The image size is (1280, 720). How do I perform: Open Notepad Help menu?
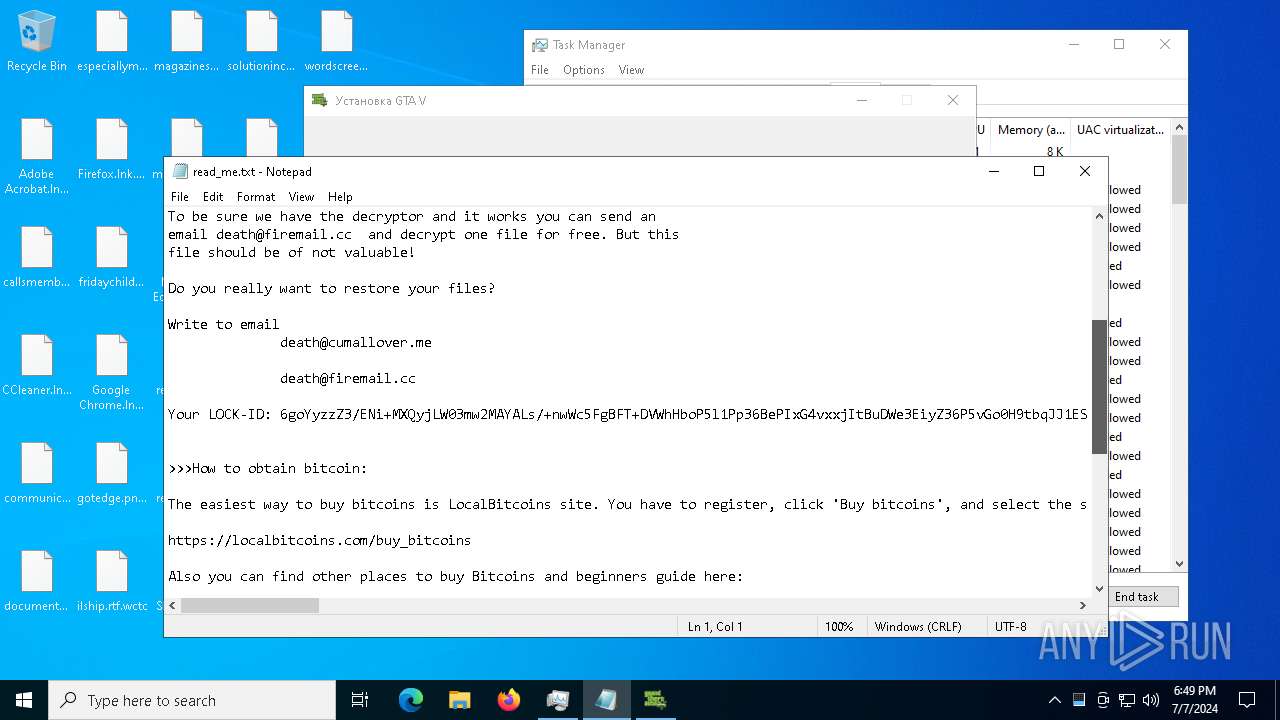click(340, 197)
